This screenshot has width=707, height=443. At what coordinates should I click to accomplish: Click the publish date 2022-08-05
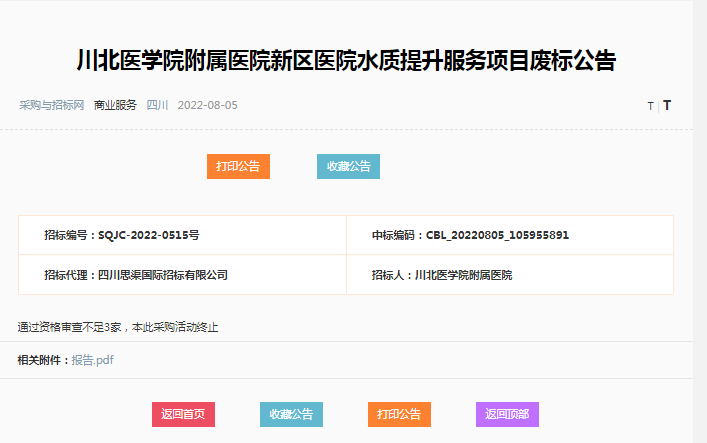(x=207, y=105)
